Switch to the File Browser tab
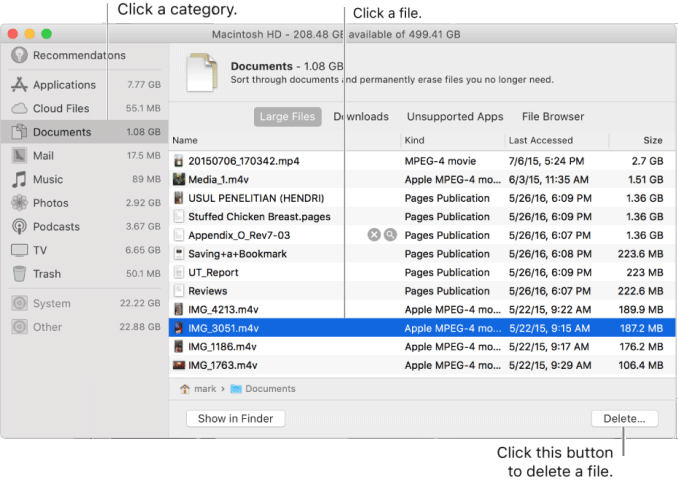The width and height of the screenshot is (678, 484). point(553,116)
